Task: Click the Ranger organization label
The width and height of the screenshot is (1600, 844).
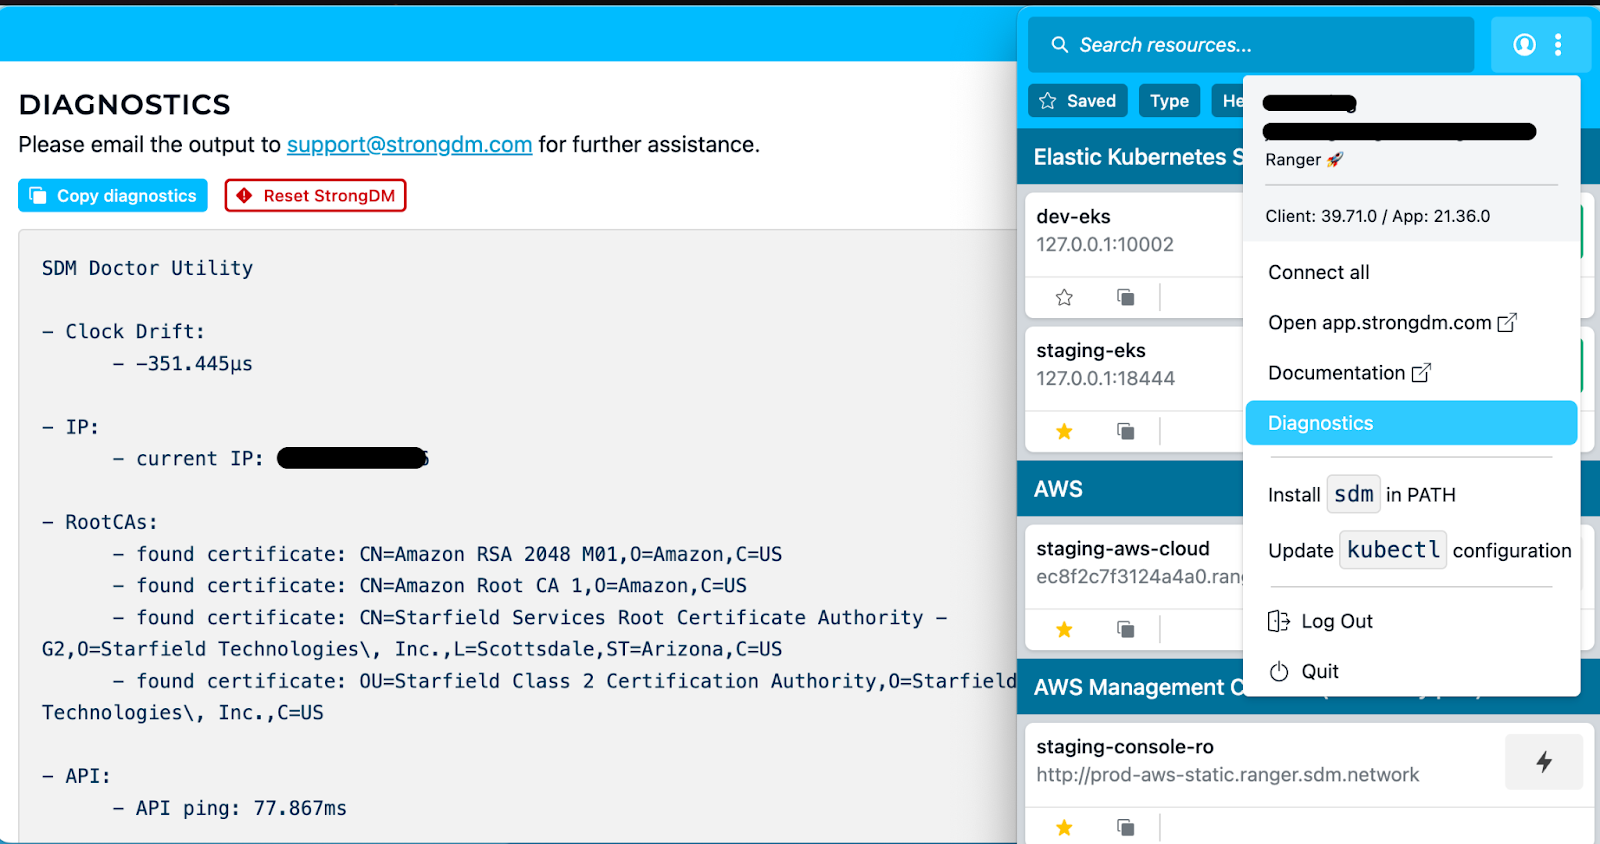Action: coord(1304,160)
